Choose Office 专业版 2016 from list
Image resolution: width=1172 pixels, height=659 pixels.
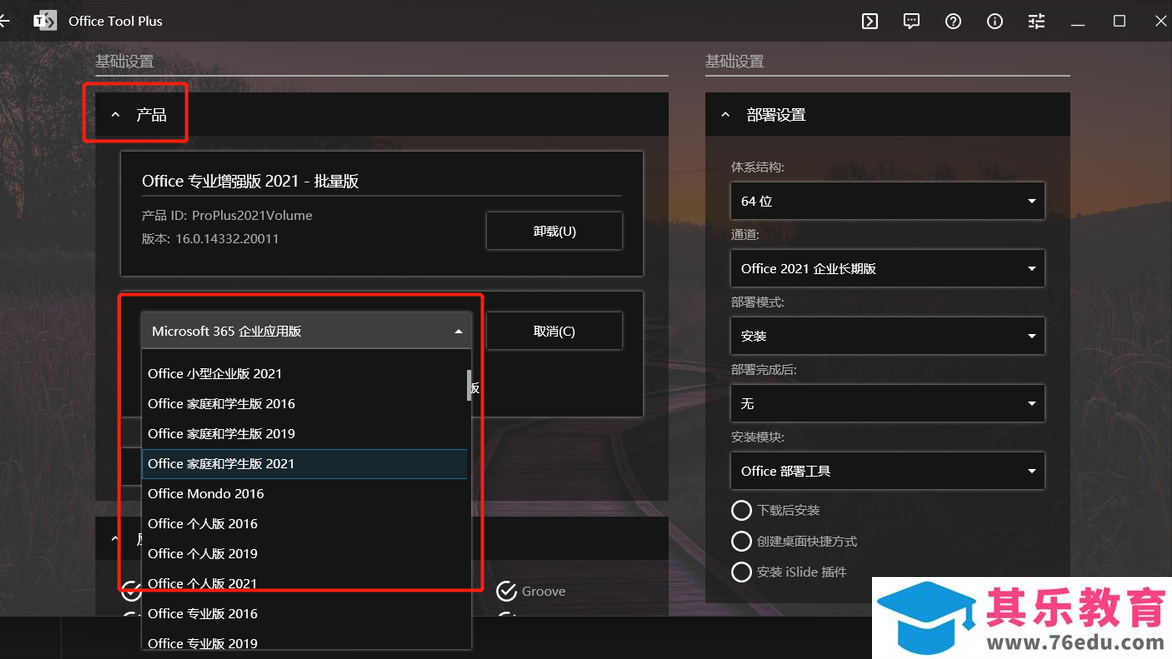304,613
